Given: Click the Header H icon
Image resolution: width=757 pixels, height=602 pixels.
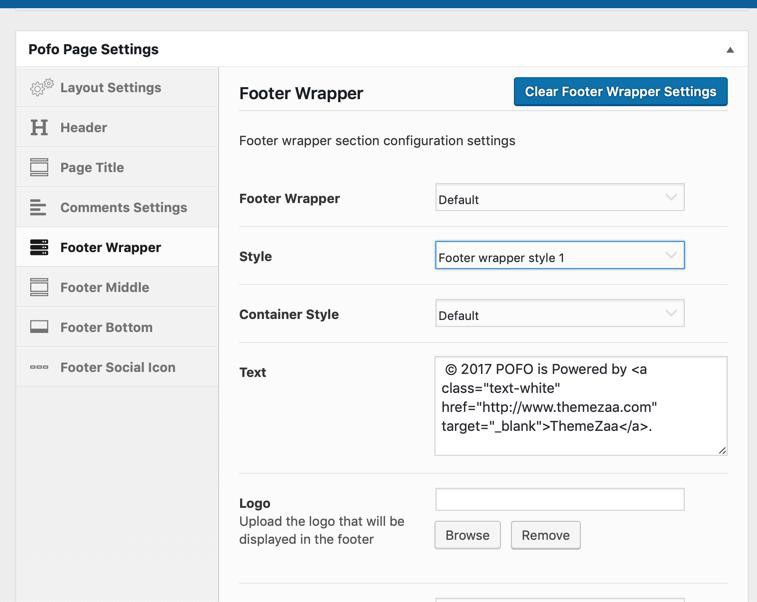Looking at the screenshot, I should 39,128.
